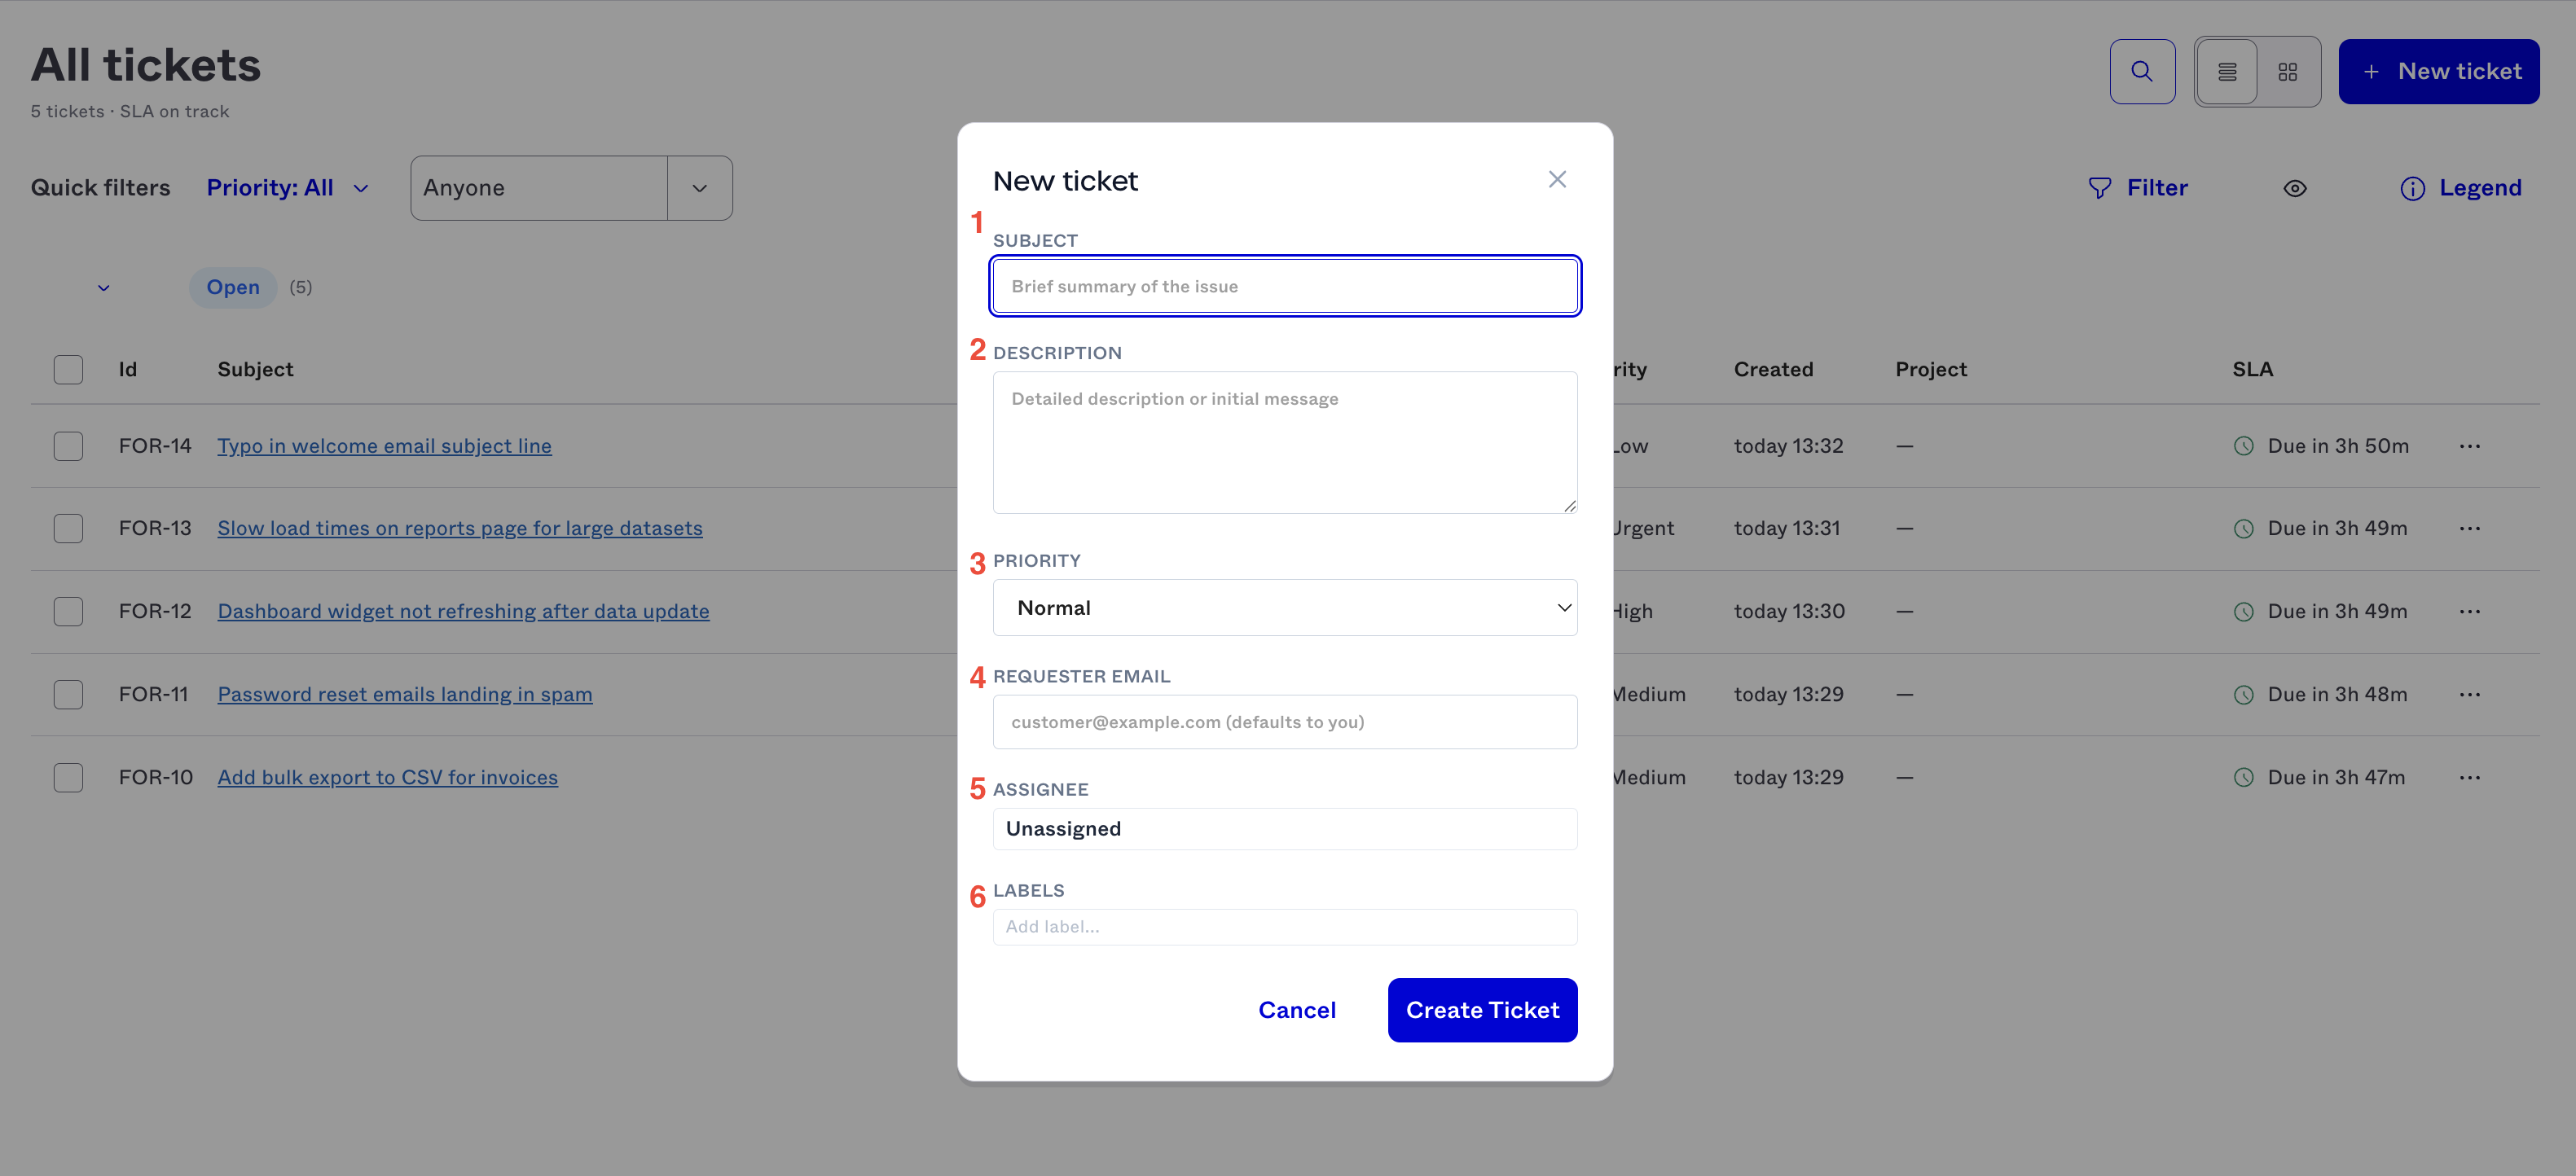The width and height of the screenshot is (2576, 1176).
Task: Click the 'today 13:31' created time
Action: tap(1787, 528)
